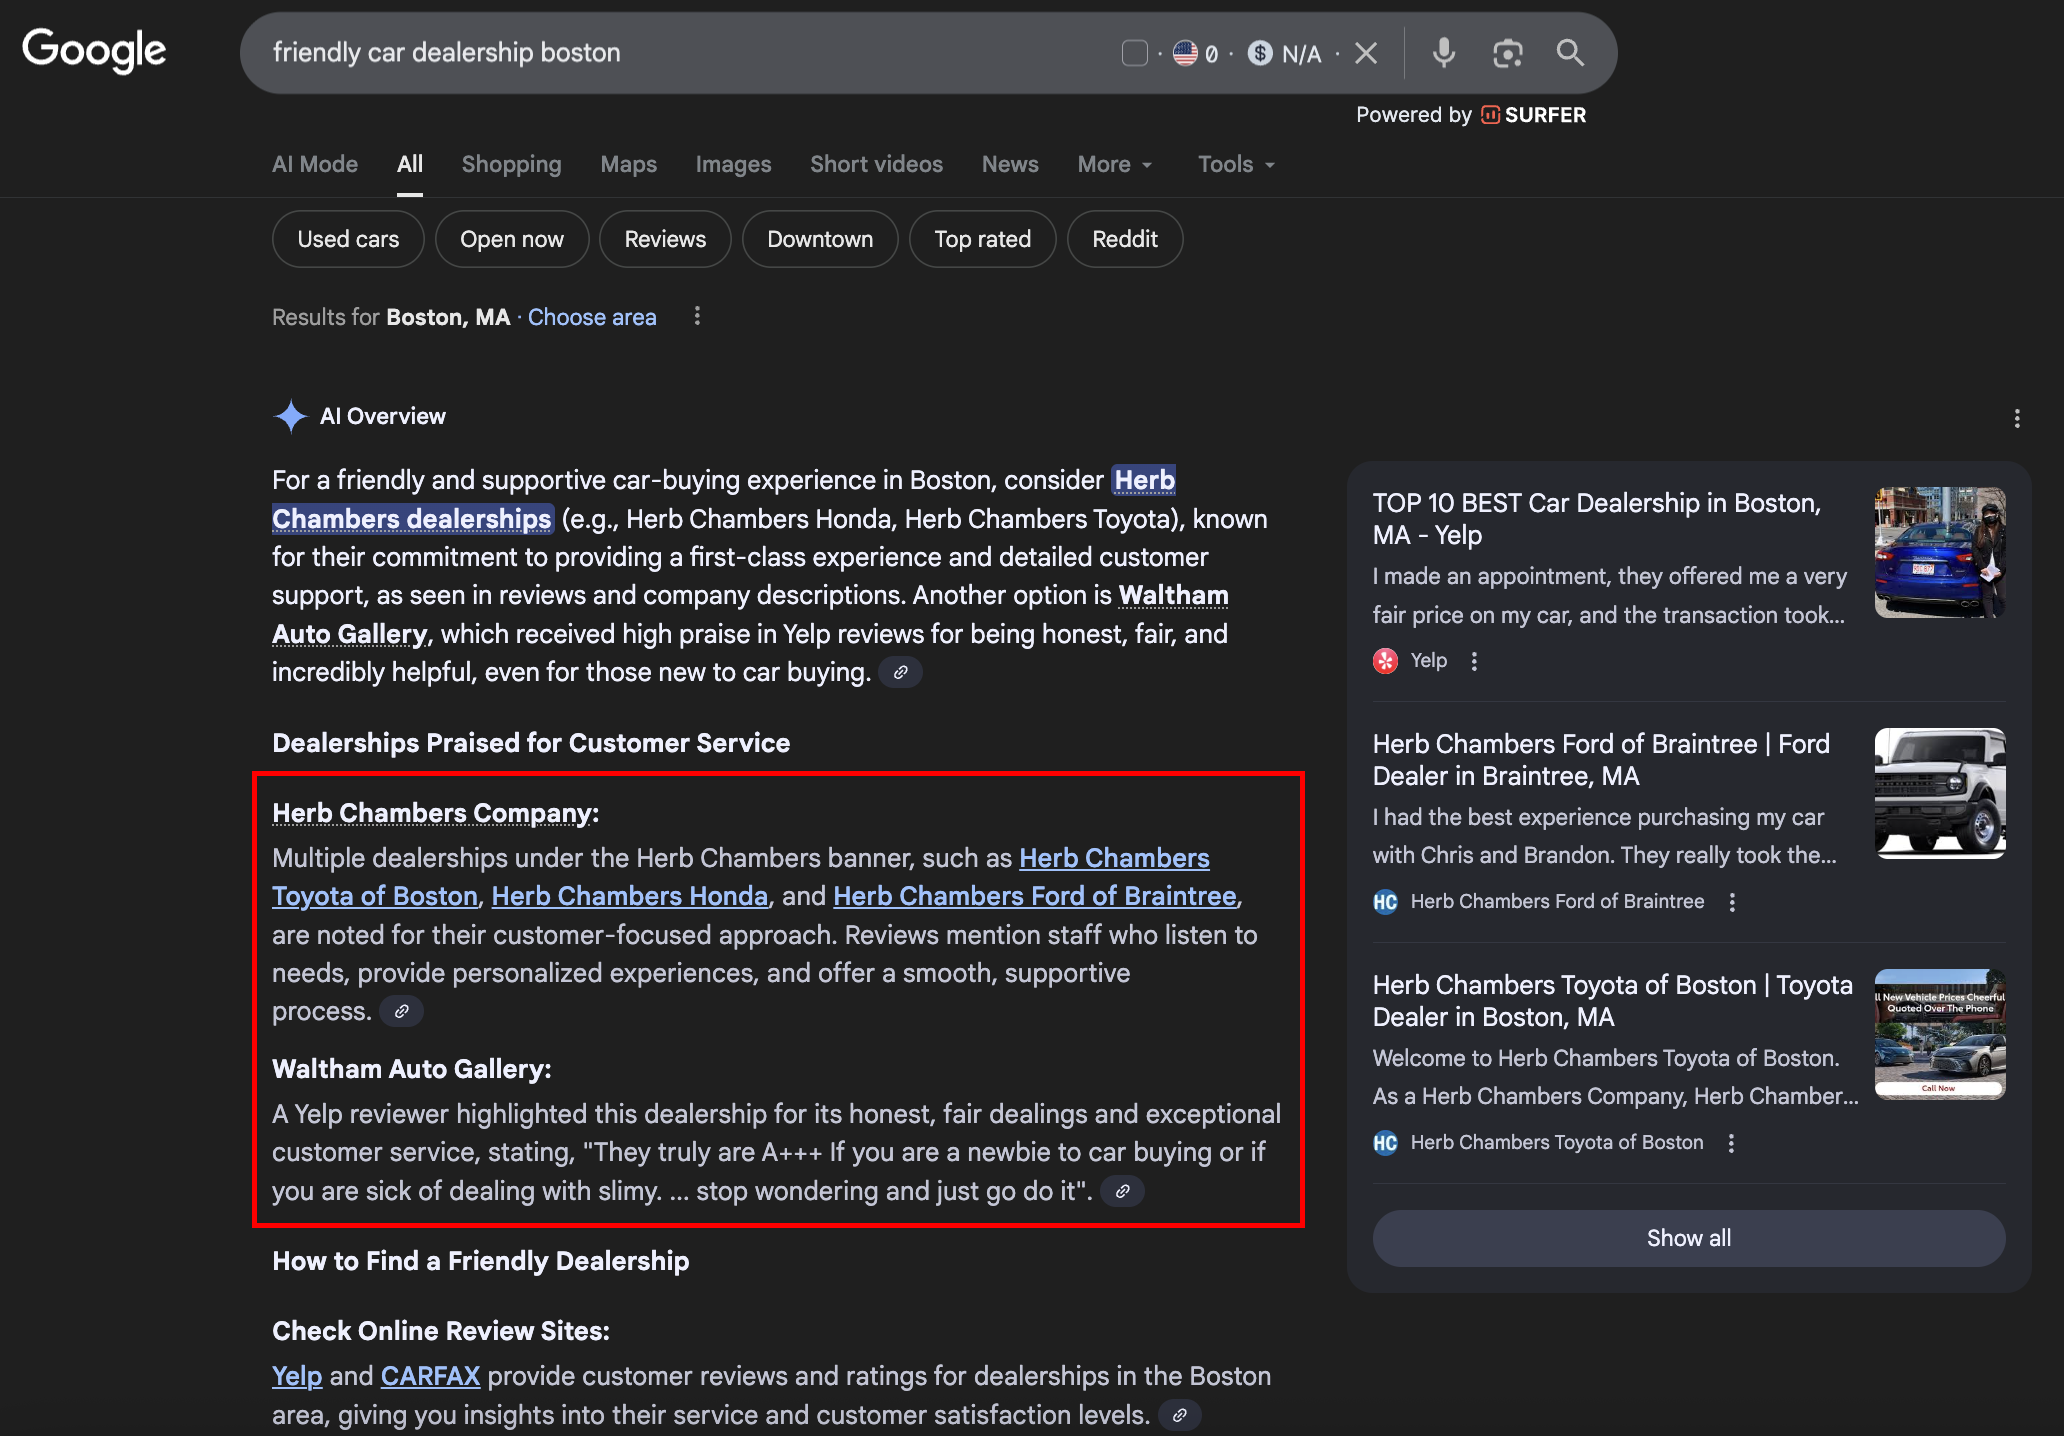View the News tab

tap(1010, 164)
